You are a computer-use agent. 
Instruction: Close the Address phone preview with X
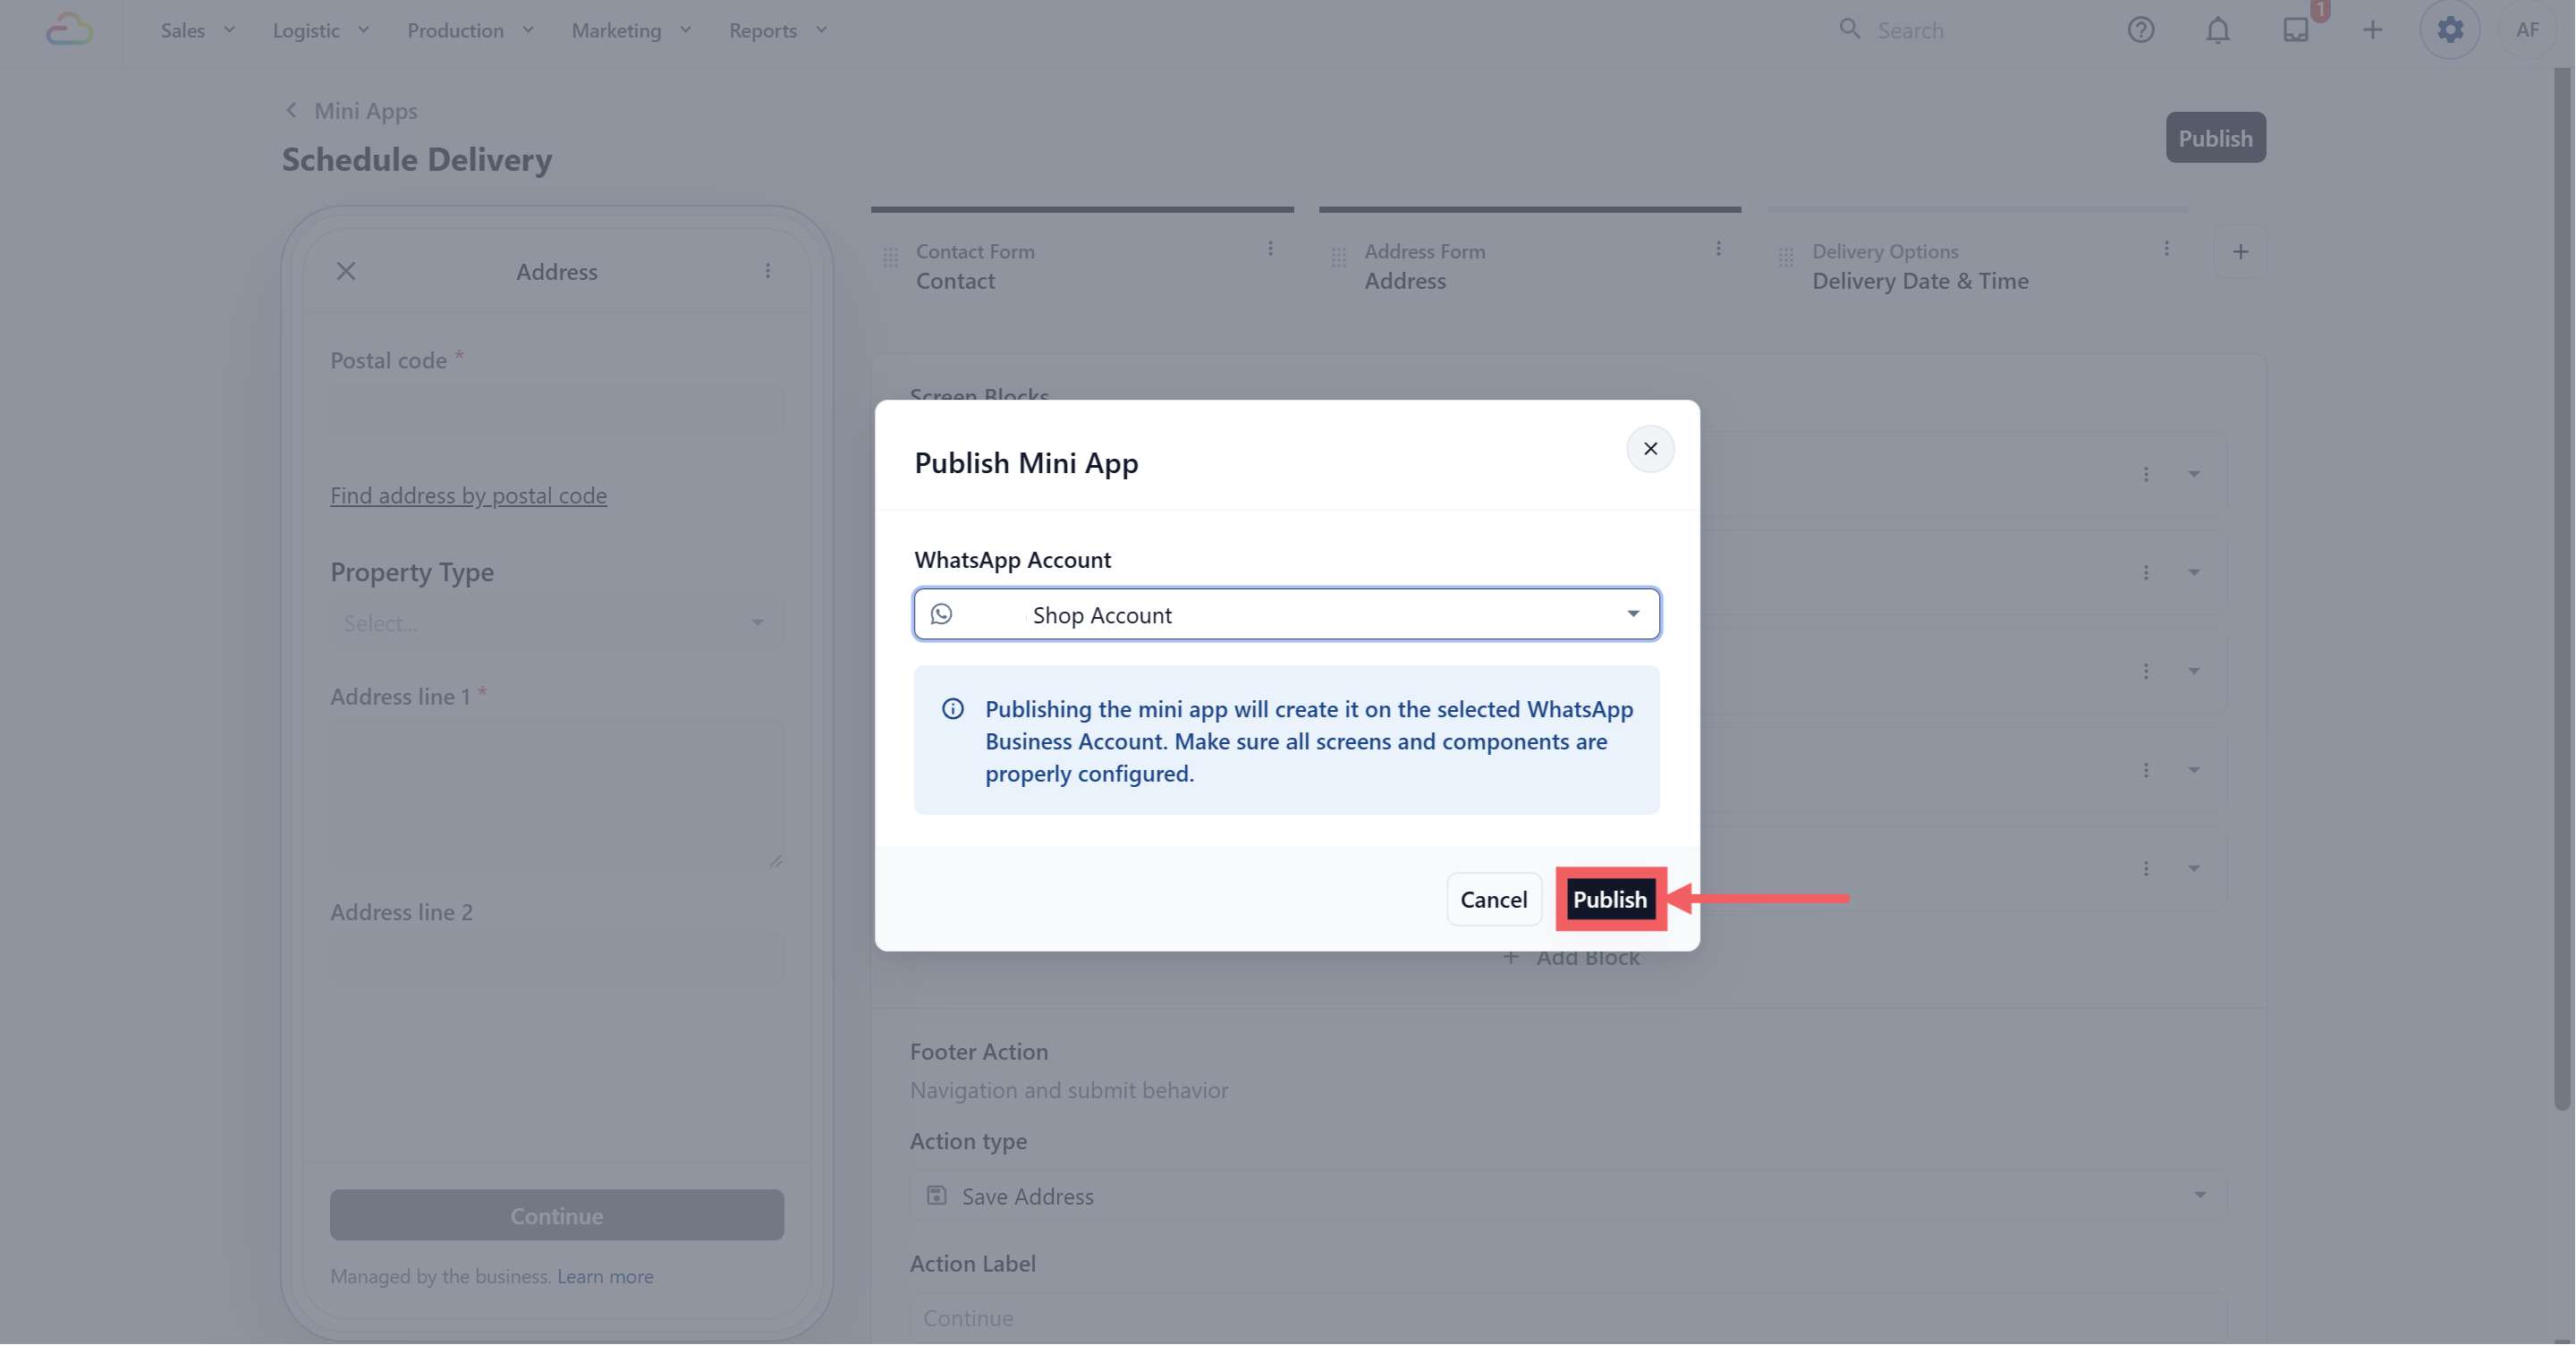[346, 271]
